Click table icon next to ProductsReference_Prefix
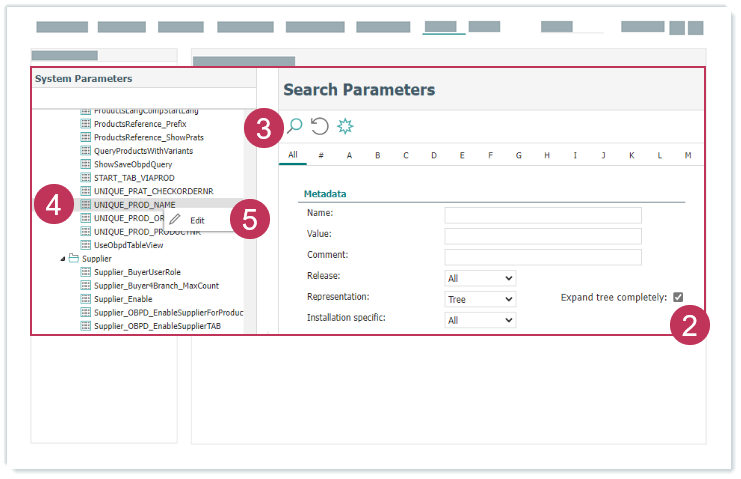 [86, 124]
